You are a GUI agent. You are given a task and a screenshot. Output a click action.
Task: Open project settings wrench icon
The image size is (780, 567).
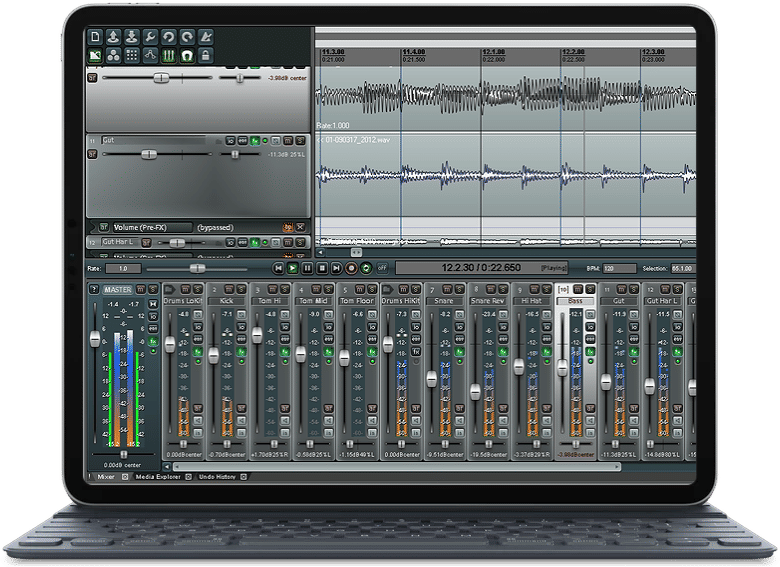(x=150, y=37)
